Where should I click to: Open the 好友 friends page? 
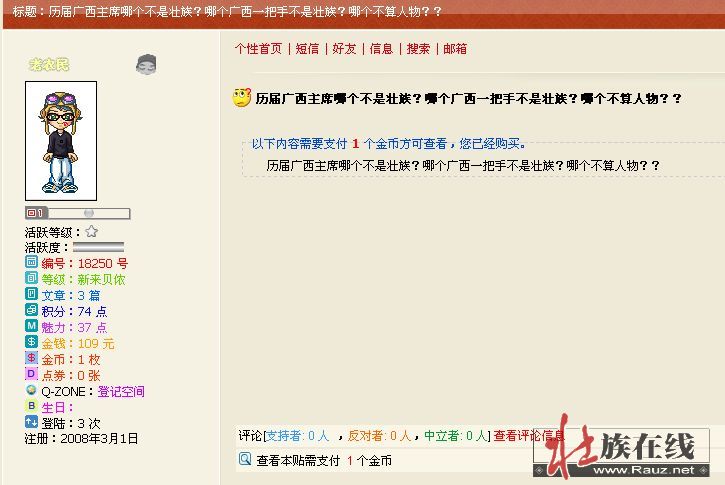344,48
